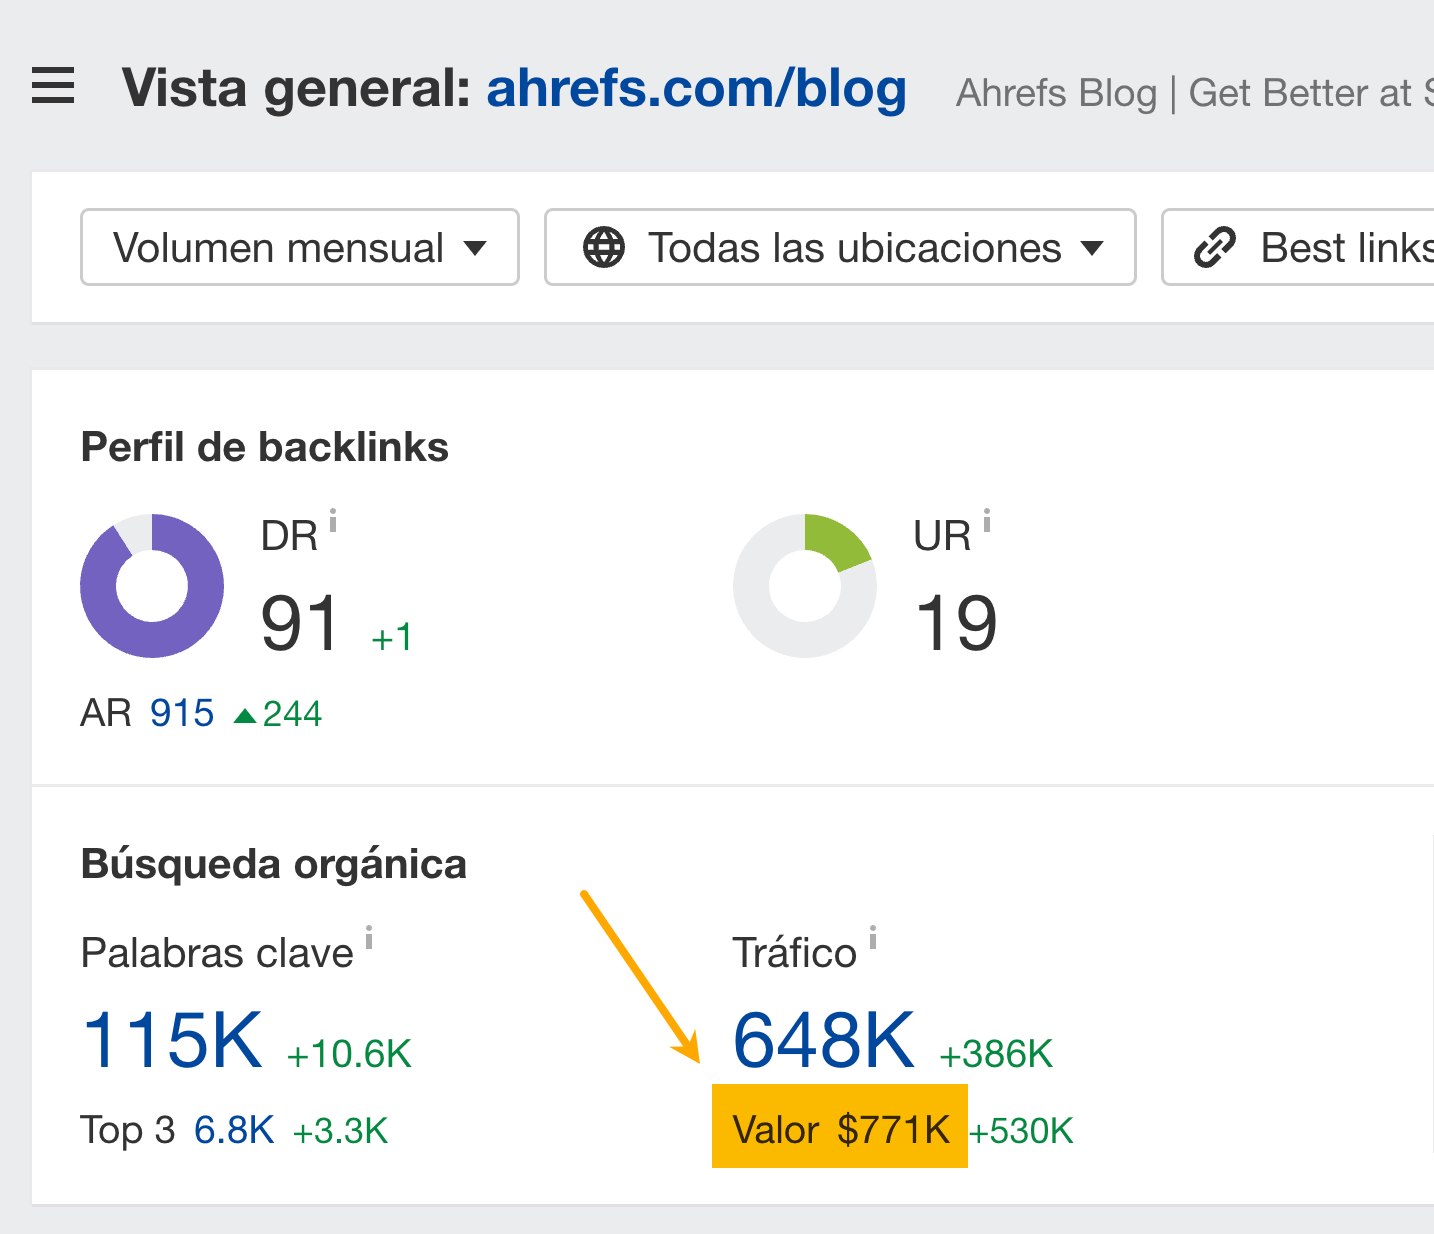1434x1234 pixels.
Task: Click the Búsqueda orgánica section header
Action: click(273, 863)
